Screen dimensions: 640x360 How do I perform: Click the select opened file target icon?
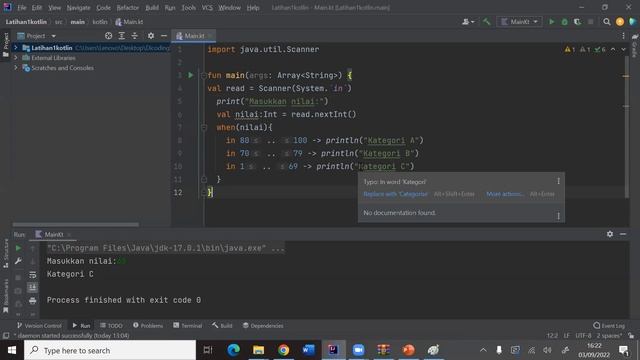(x=108, y=36)
